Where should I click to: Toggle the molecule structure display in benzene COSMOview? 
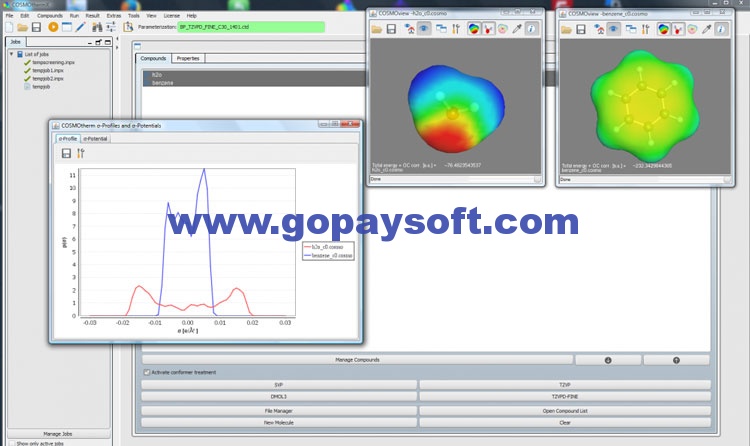(678, 30)
